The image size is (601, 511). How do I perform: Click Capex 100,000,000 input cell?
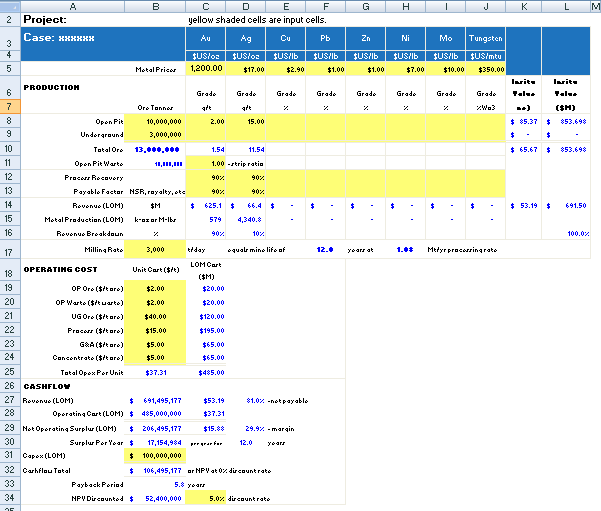point(155,455)
